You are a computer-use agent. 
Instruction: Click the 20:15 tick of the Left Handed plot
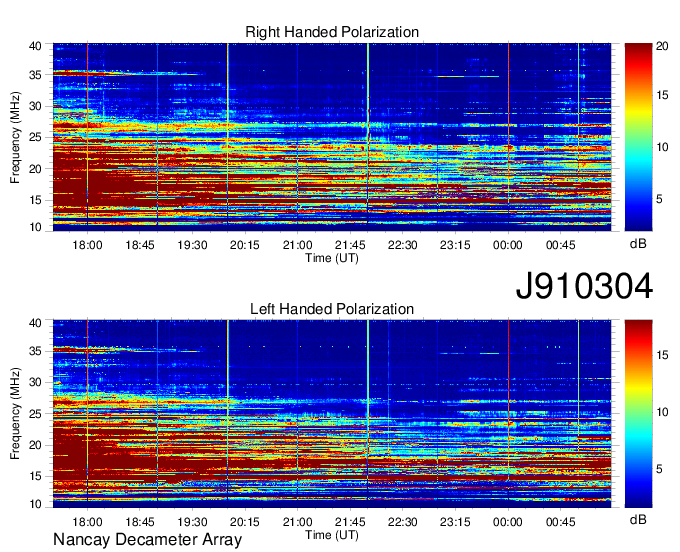tap(245, 522)
